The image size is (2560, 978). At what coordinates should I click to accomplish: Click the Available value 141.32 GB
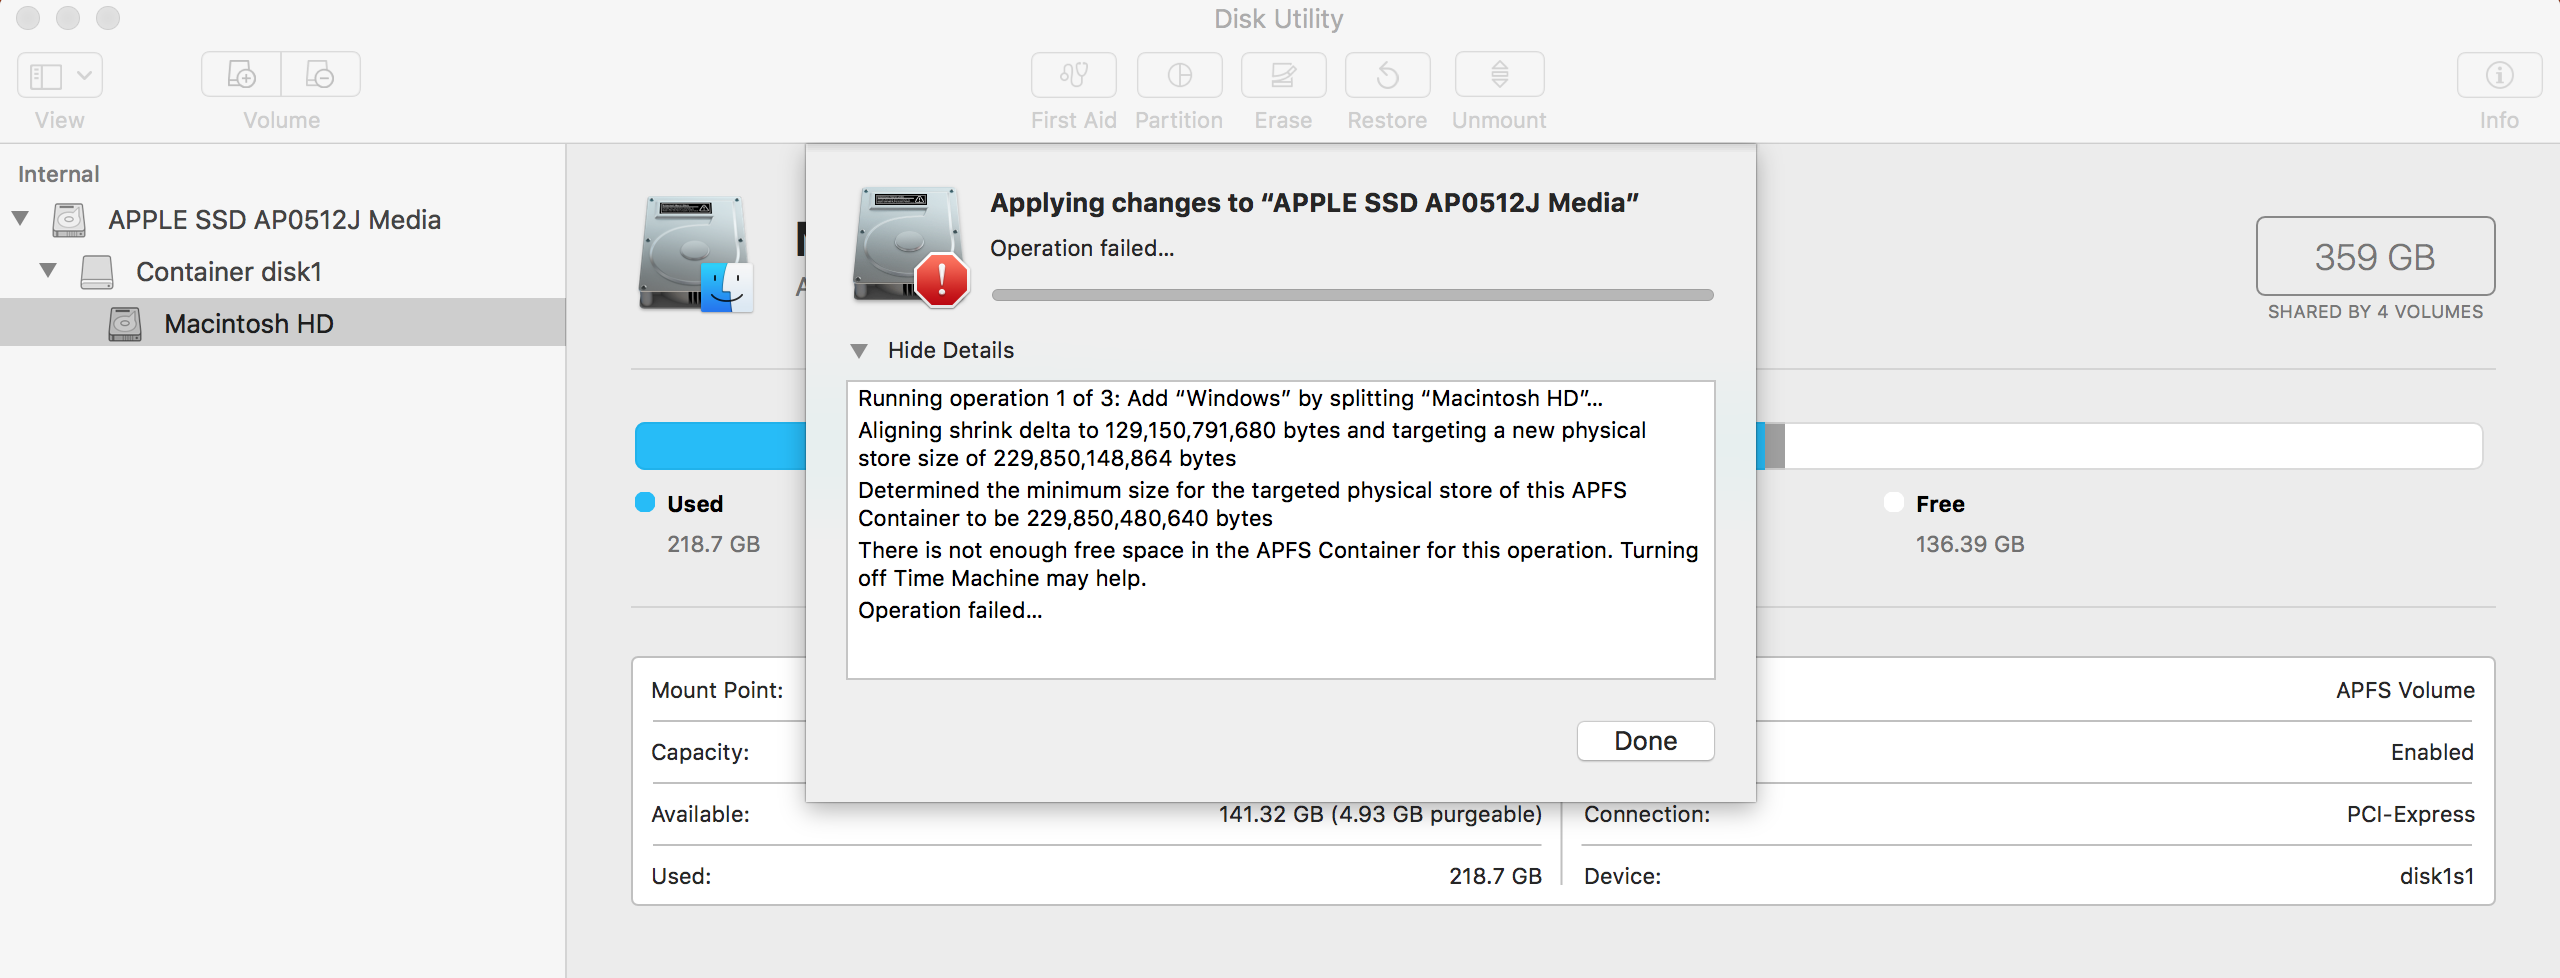(1380, 814)
